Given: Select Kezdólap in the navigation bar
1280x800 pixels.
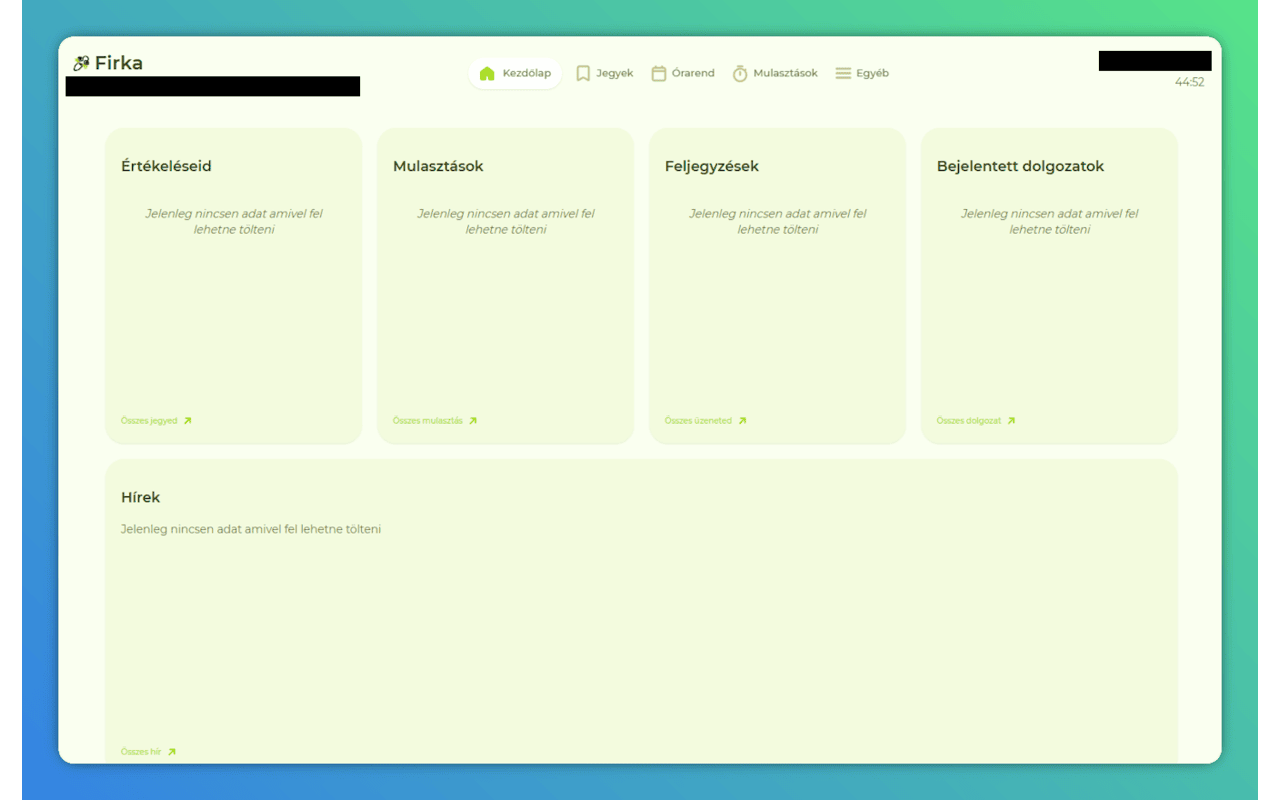Looking at the screenshot, I should point(515,73).
